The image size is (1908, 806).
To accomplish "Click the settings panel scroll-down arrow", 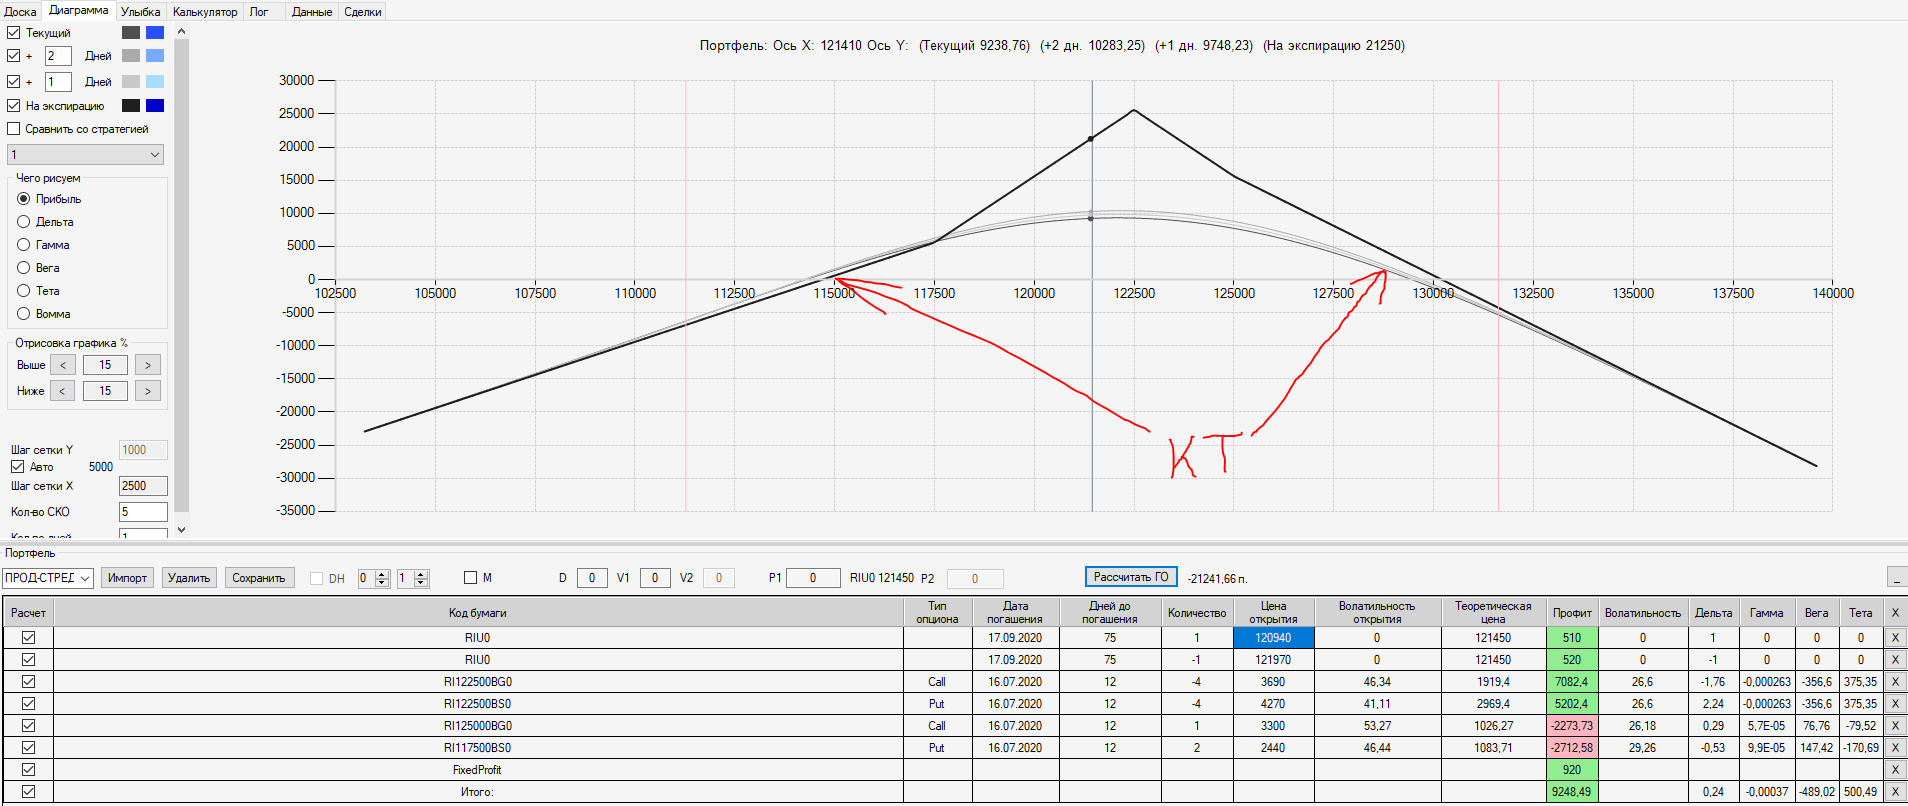I will [181, 530].
